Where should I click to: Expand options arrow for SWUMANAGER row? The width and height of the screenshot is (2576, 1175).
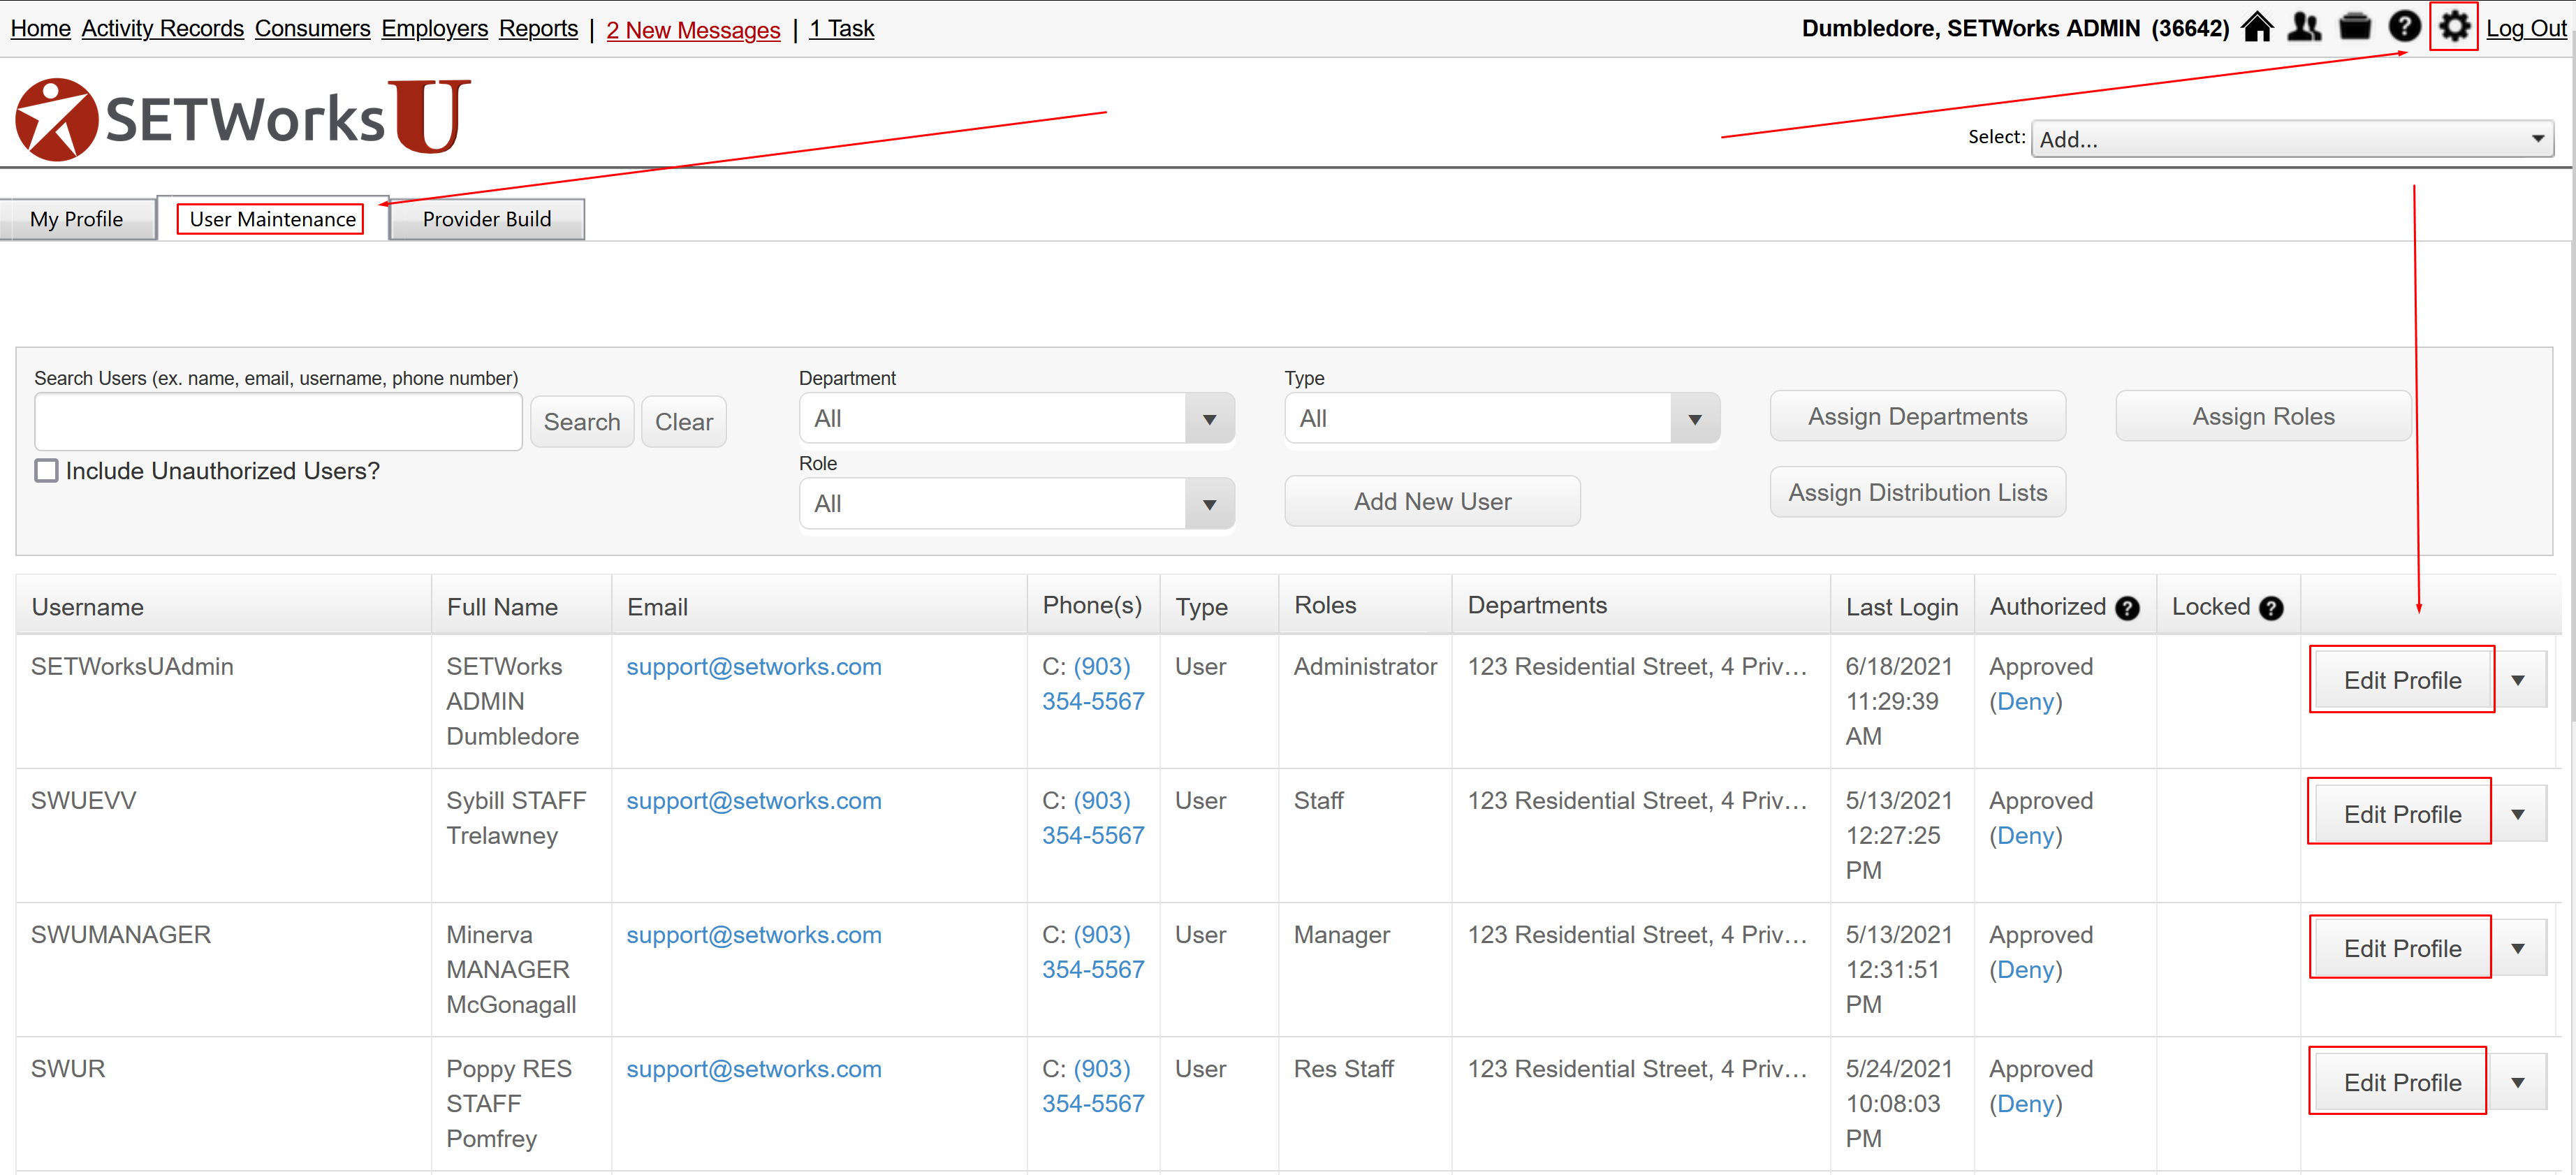(x=2518, y=949)
